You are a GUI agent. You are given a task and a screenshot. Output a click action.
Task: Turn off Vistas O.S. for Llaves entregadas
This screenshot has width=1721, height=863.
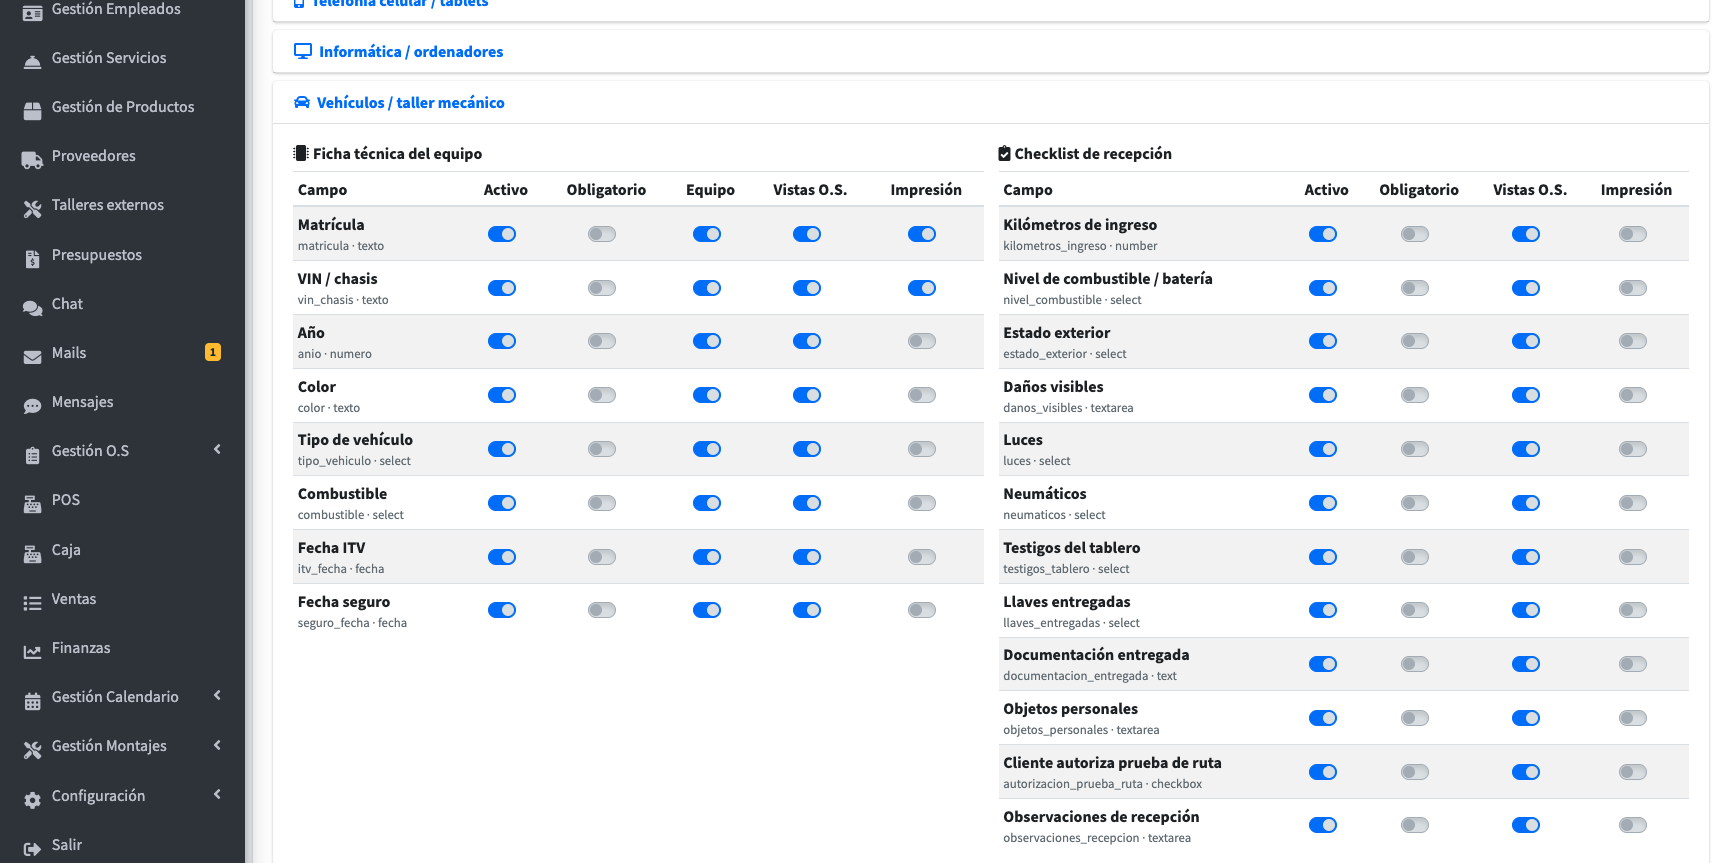(1526, 610)
